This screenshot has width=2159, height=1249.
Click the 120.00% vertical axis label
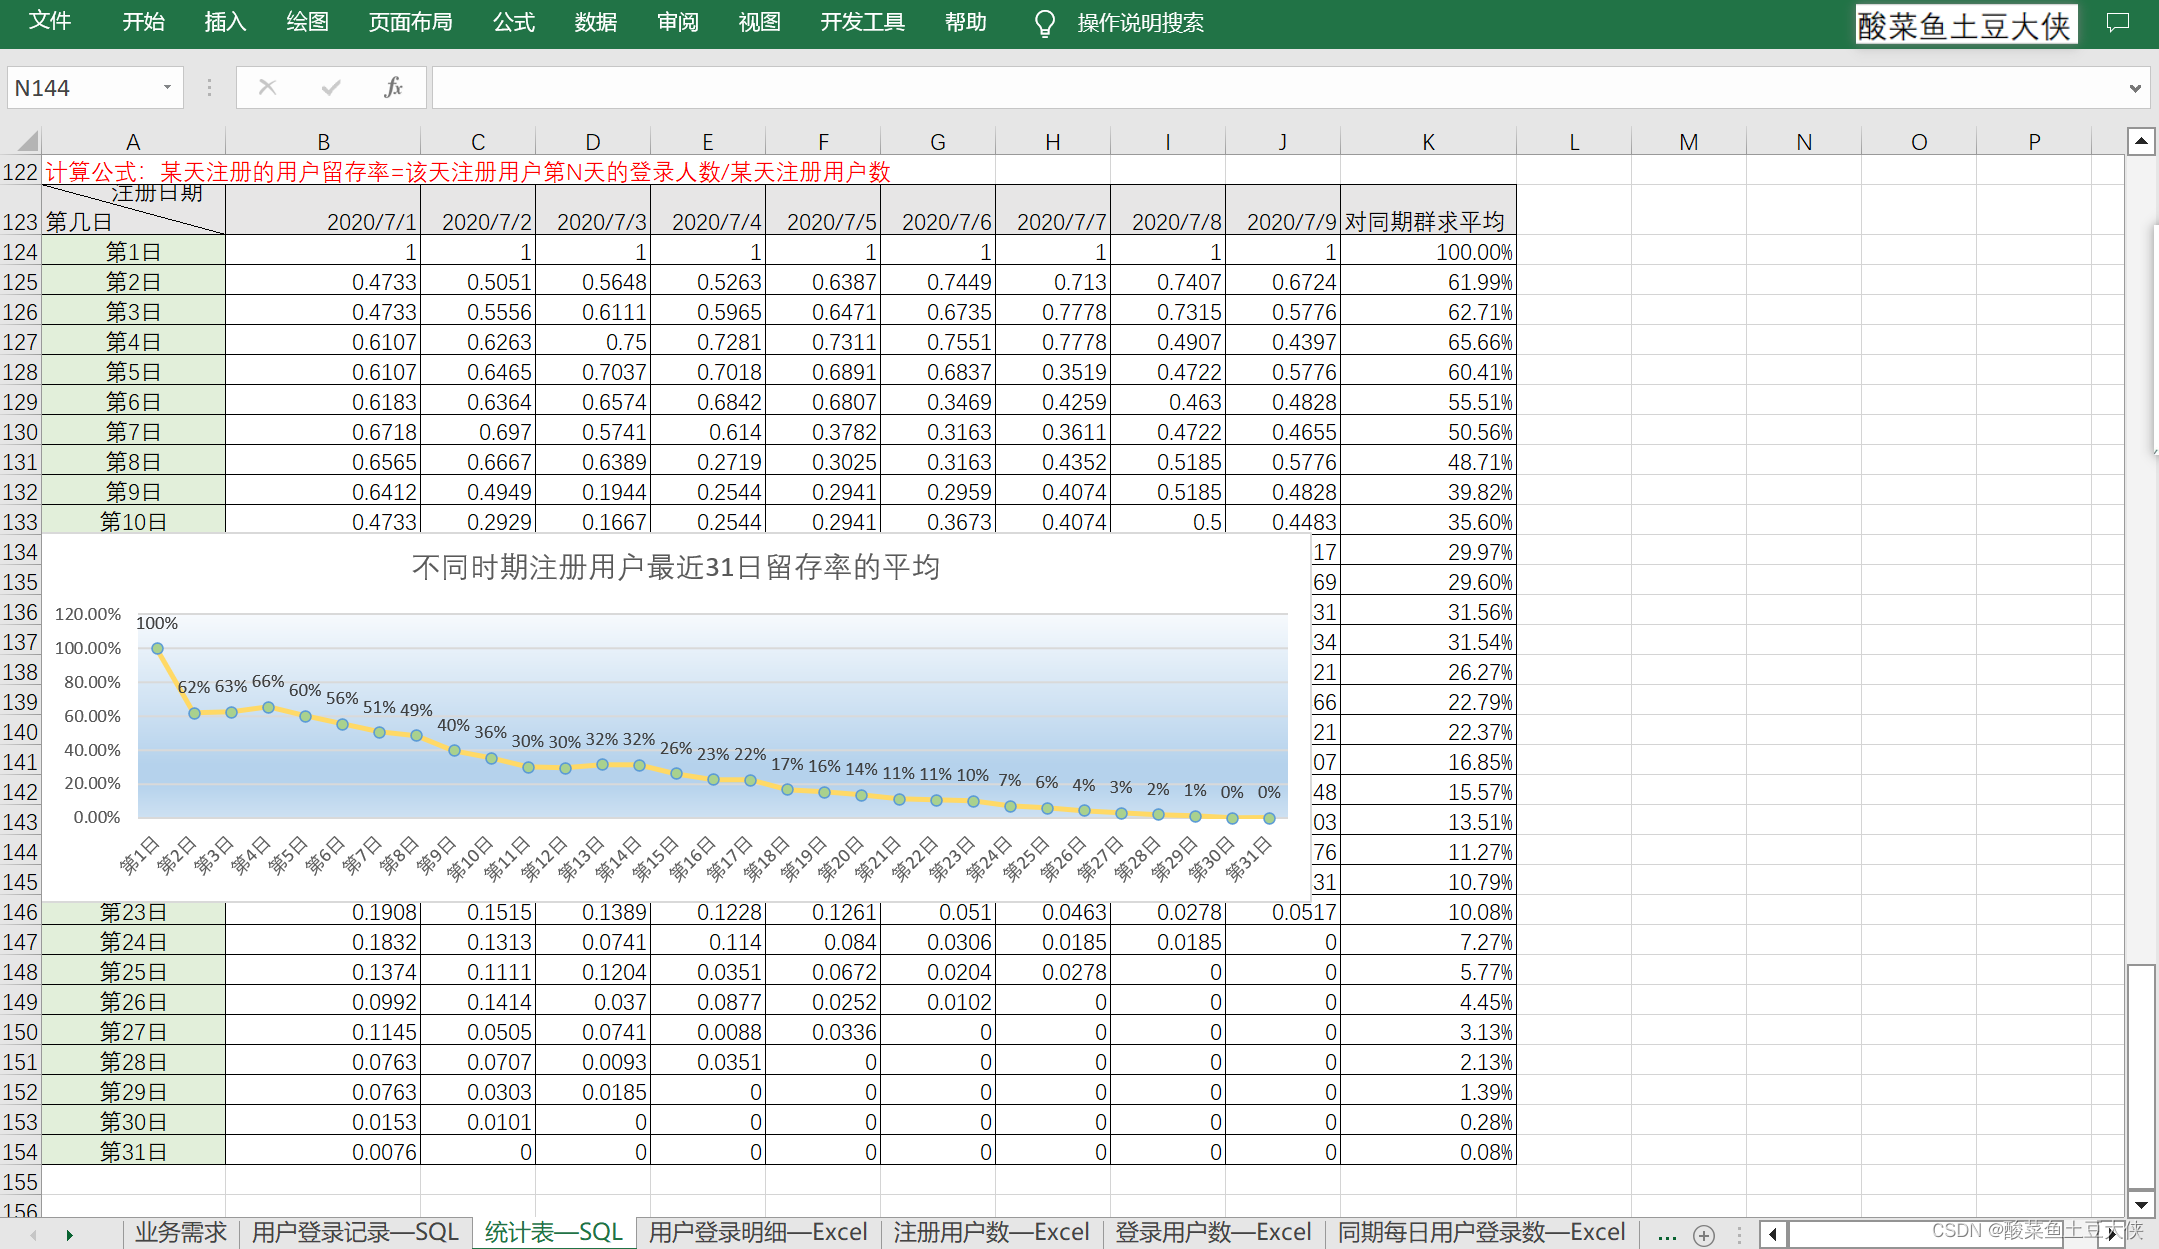pos(88,614)
